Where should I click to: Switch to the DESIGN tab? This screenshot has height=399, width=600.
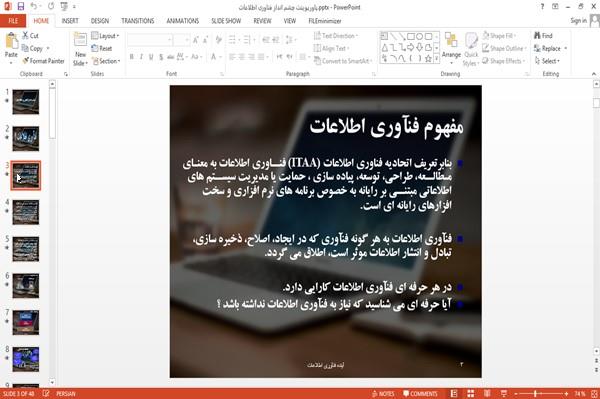tap(100, 21)
